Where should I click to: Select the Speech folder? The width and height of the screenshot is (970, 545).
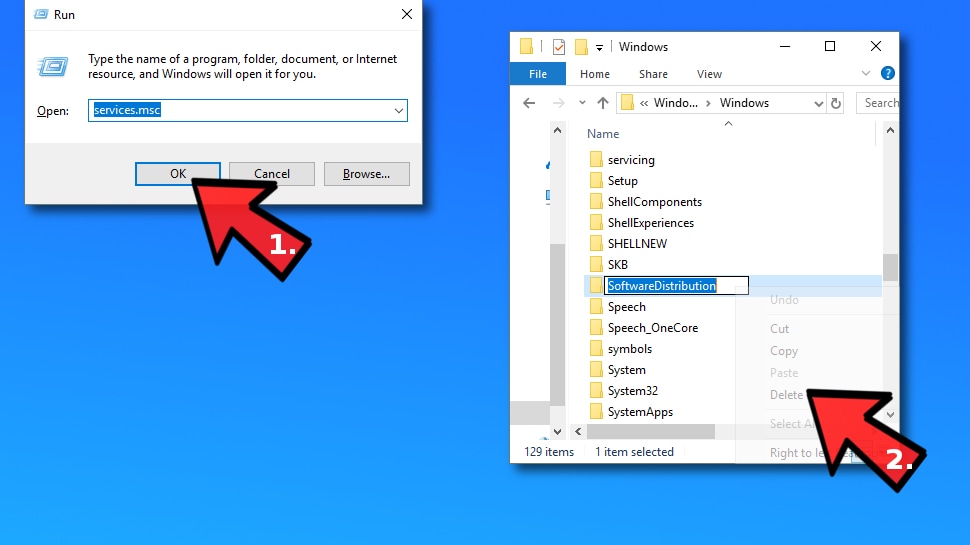627,307
